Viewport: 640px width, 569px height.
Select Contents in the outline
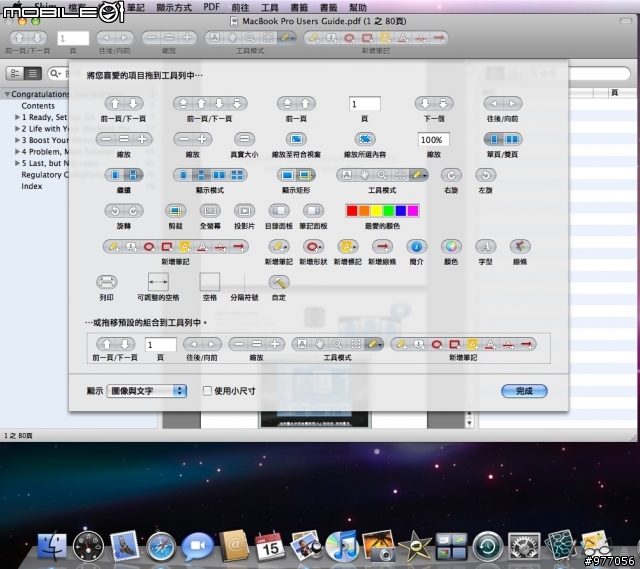38,106
